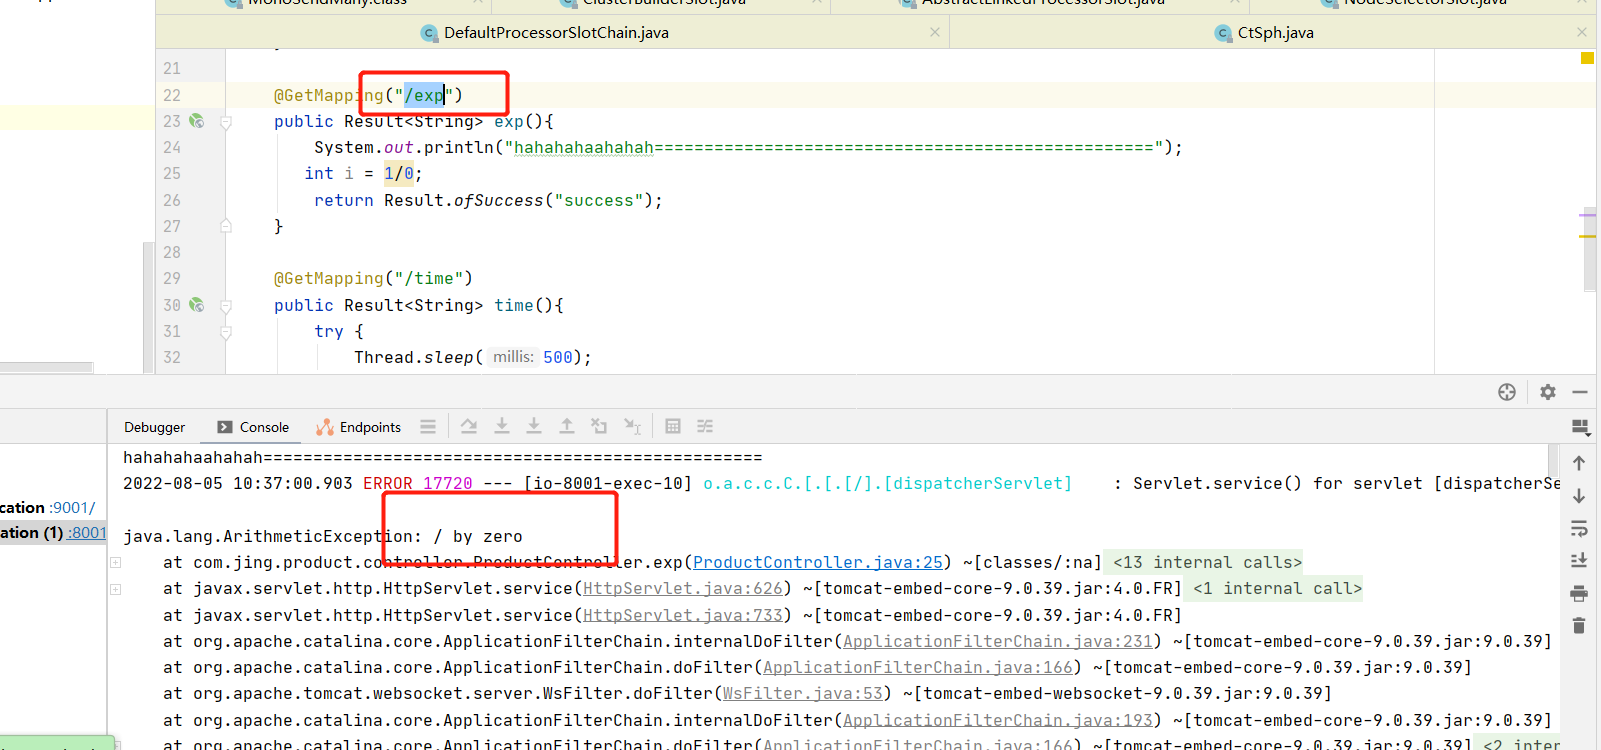The height and width of the screenshot is (750, 1601).
Task: Click the Console tab terminal icon
Action: pyautogui.click(x=225, y=427)
